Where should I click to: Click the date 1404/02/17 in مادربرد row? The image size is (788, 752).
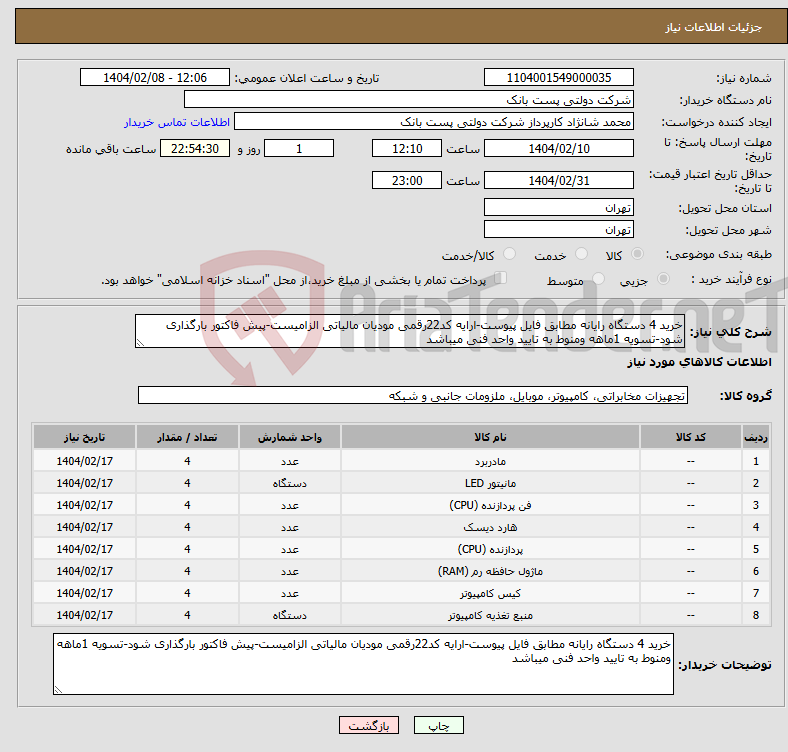[84, 461]
